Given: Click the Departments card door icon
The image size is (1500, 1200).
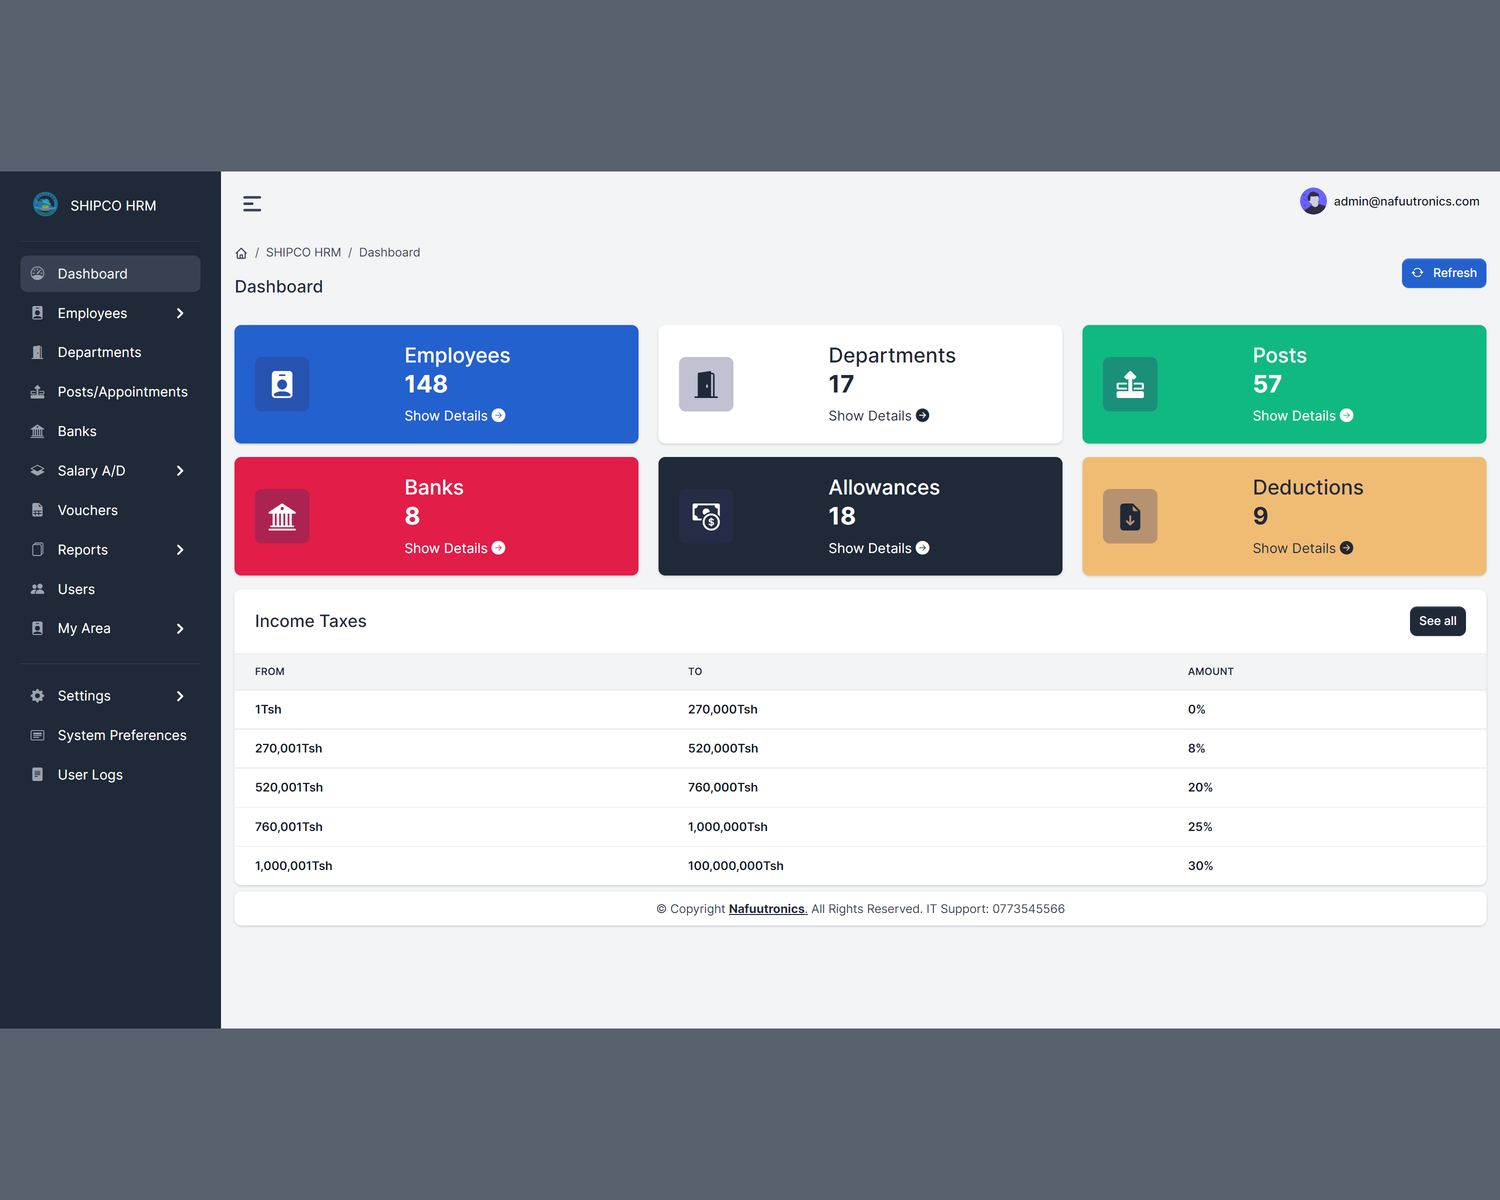Looking at the screenshot, I should (706, 384).
